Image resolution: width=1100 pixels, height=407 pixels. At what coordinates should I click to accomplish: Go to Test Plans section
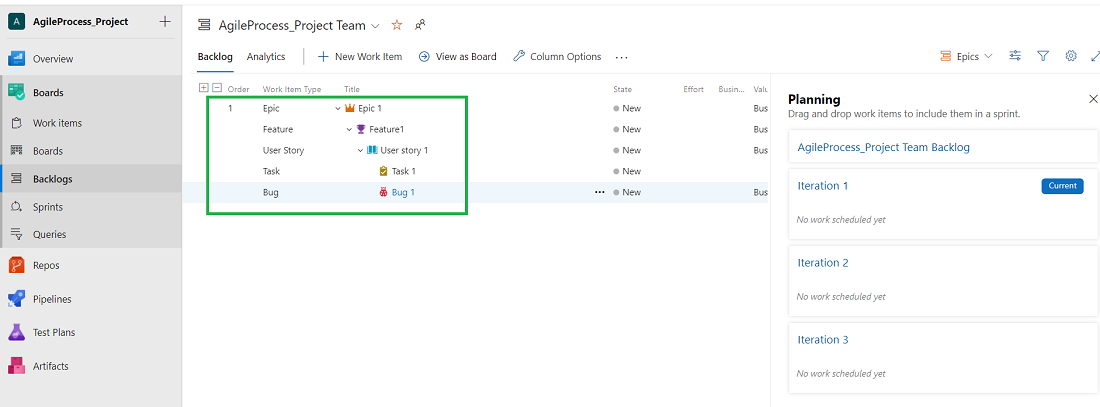tap(54, 332)
